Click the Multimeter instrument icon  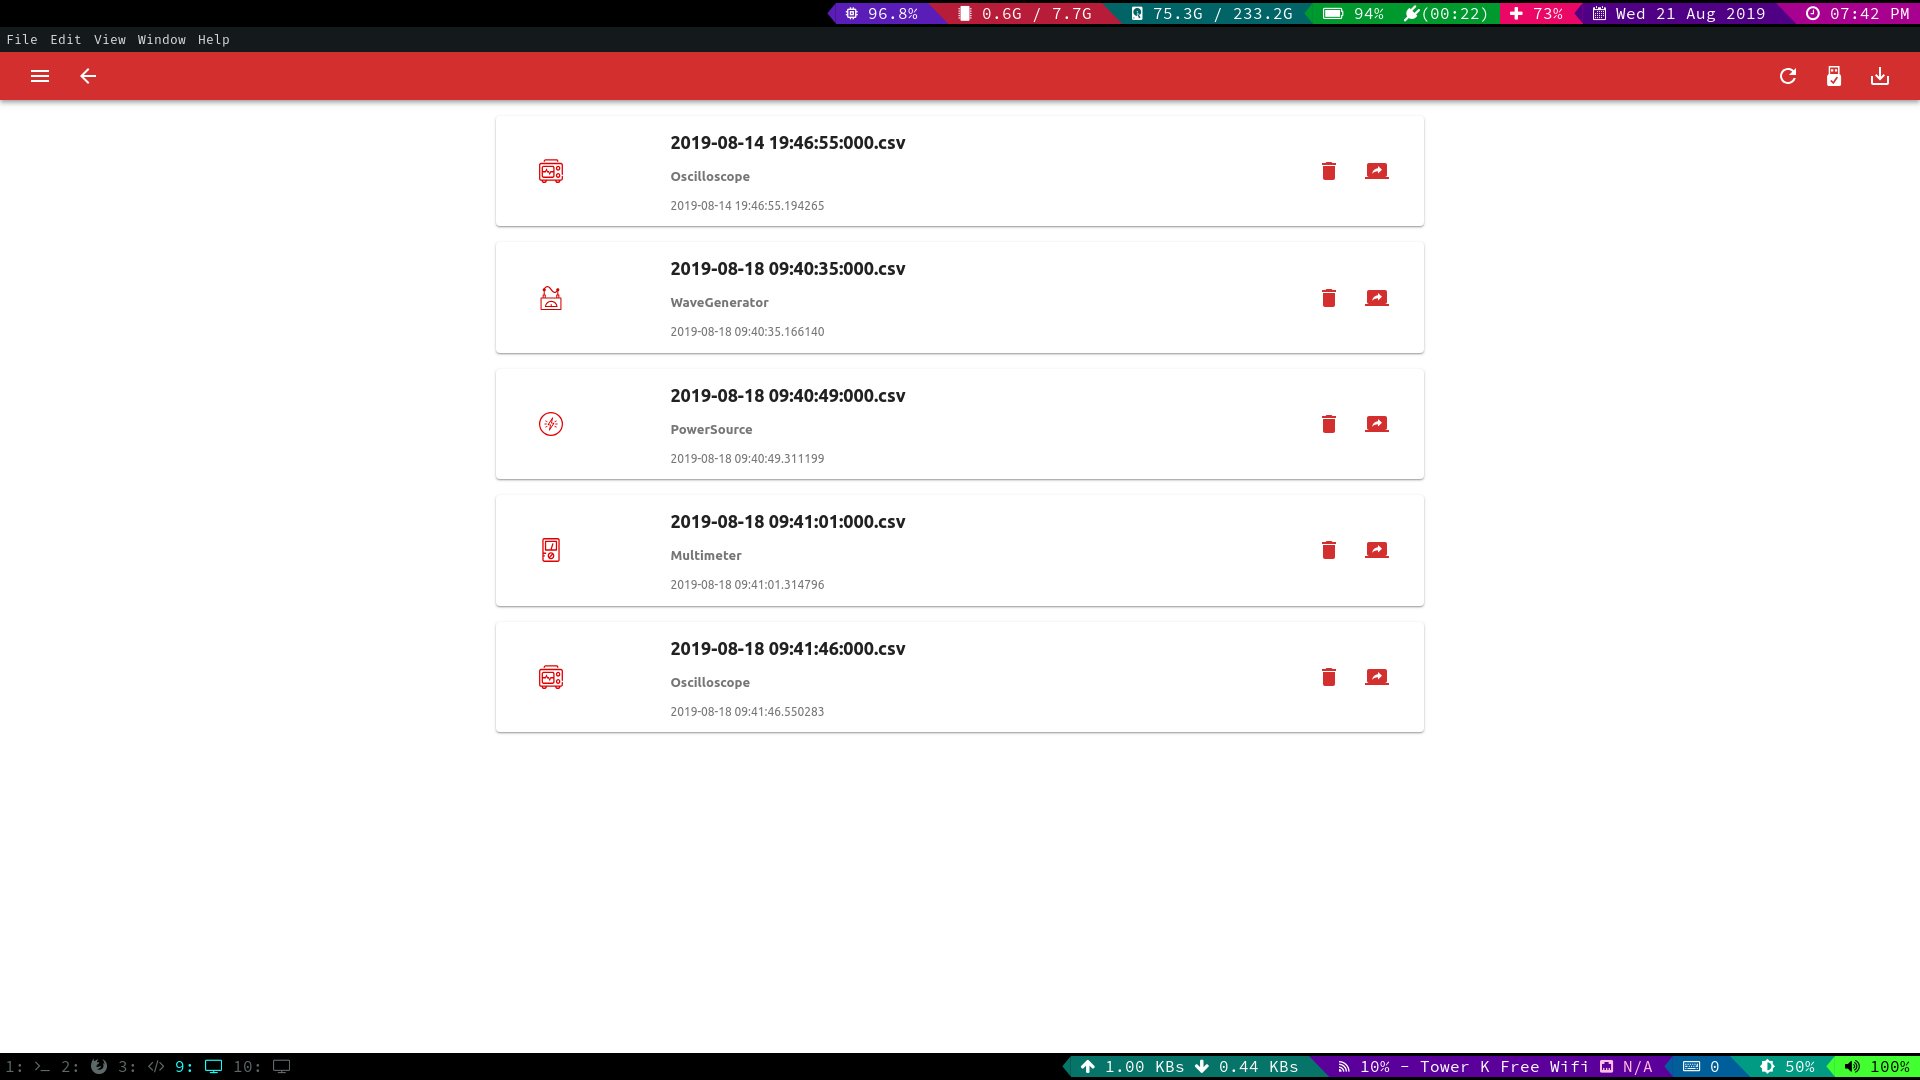(551, 550)
